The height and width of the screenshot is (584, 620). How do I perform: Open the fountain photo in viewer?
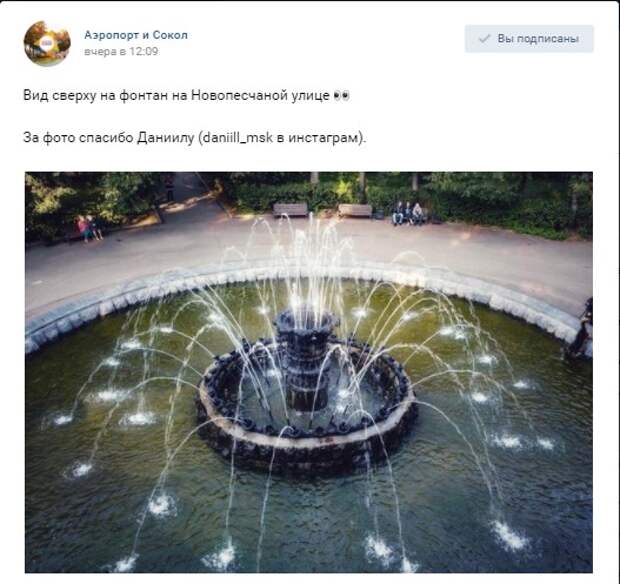point(308,372)
